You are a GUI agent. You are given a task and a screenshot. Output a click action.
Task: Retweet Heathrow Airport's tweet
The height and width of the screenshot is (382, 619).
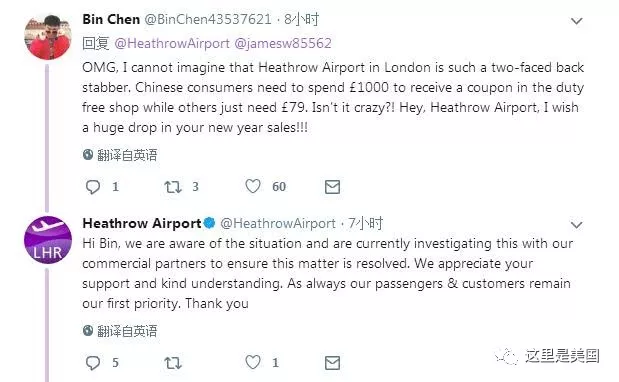pyautogui.click(x=173, y=363)
